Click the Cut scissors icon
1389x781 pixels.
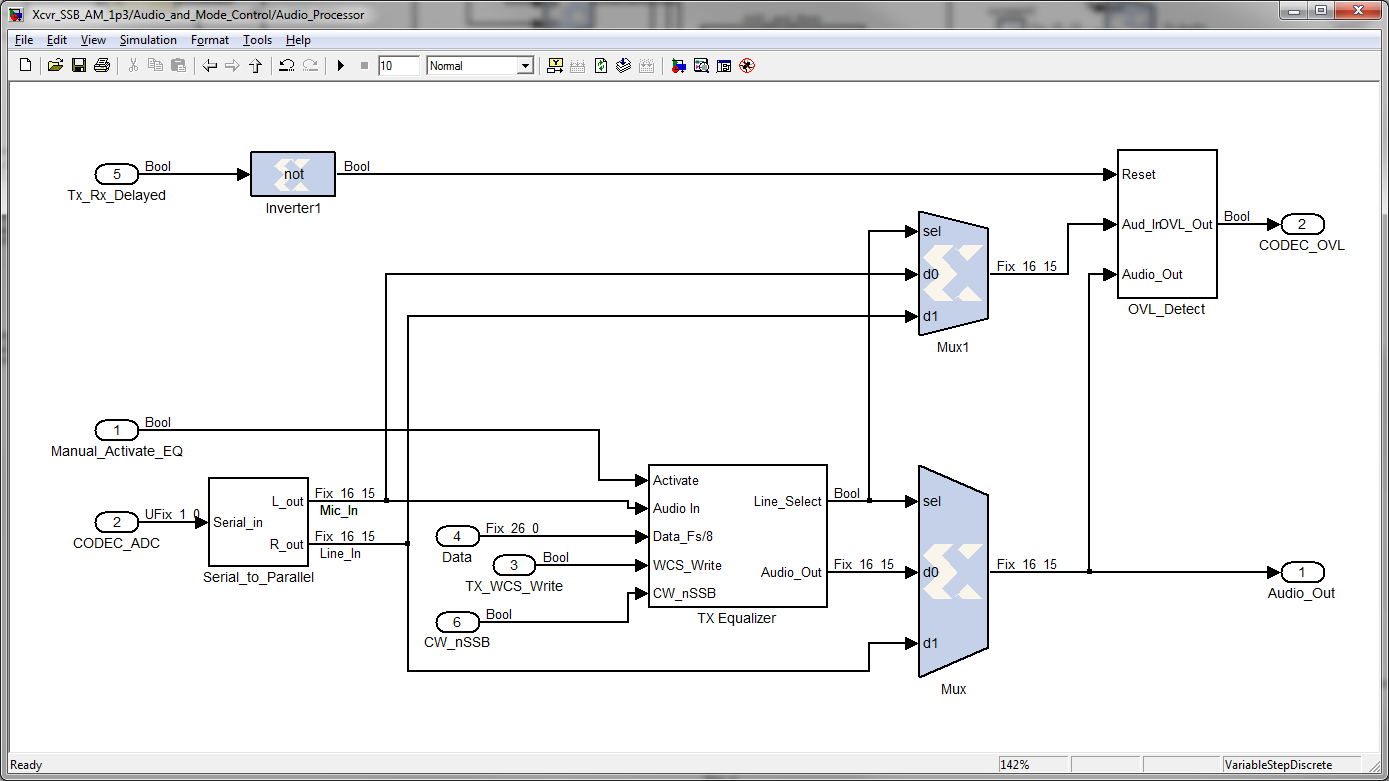tap(133, 66)
